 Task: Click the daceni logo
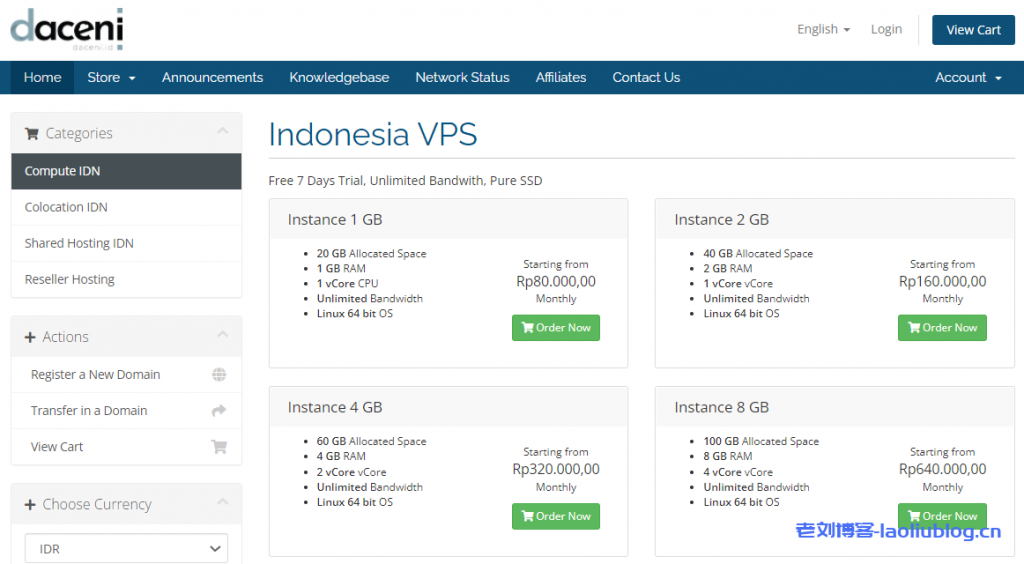click(67, 29)
